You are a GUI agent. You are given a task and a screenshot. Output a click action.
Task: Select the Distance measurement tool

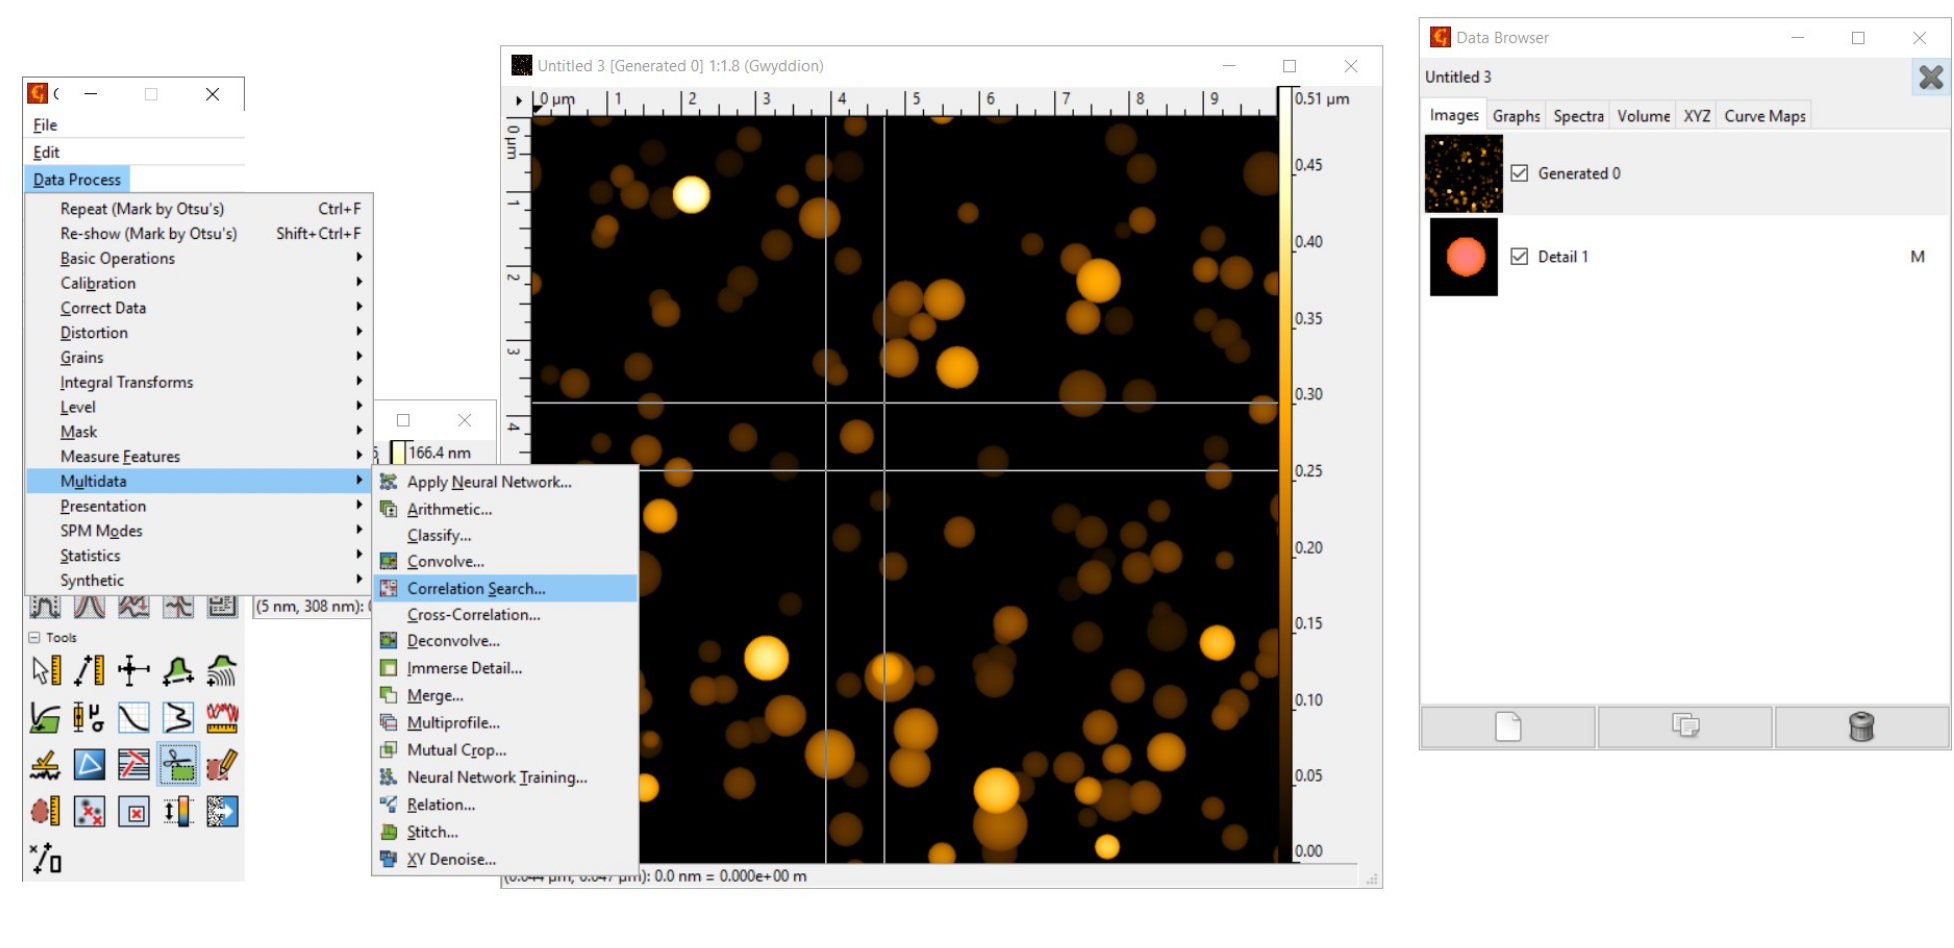pos(89,670)
